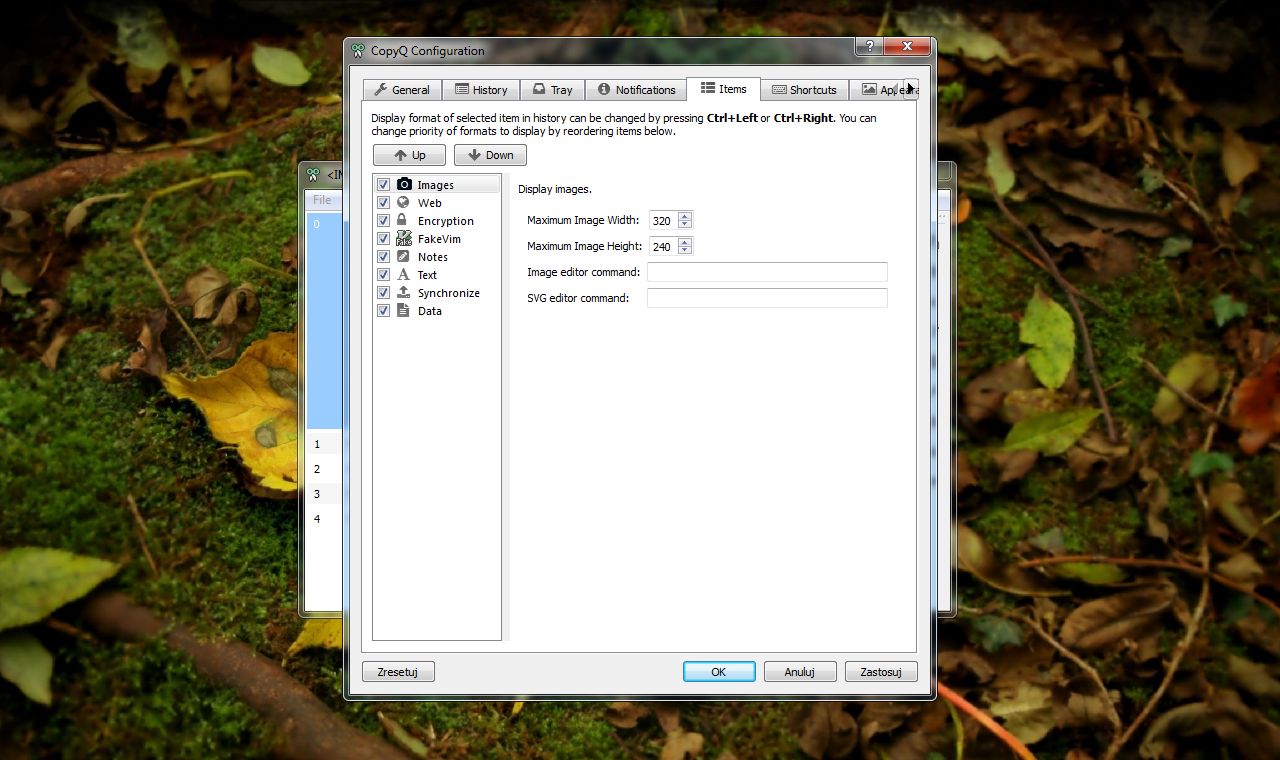Viewport: 1280px width, 760px height.
Task: Select the Encryption padlock icon
Action: click(402, 220)
